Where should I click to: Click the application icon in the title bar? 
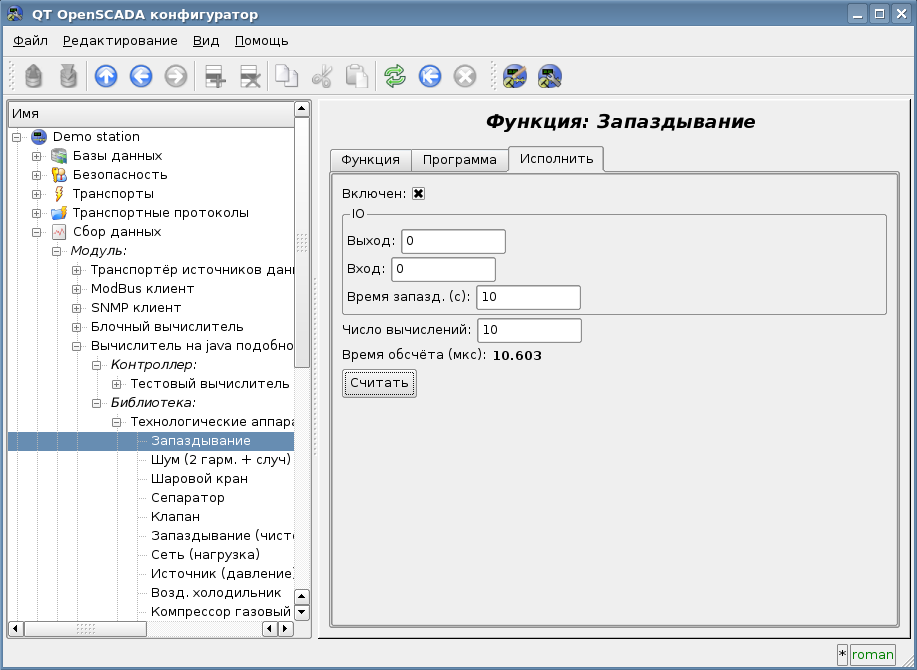tap(15, 14)
